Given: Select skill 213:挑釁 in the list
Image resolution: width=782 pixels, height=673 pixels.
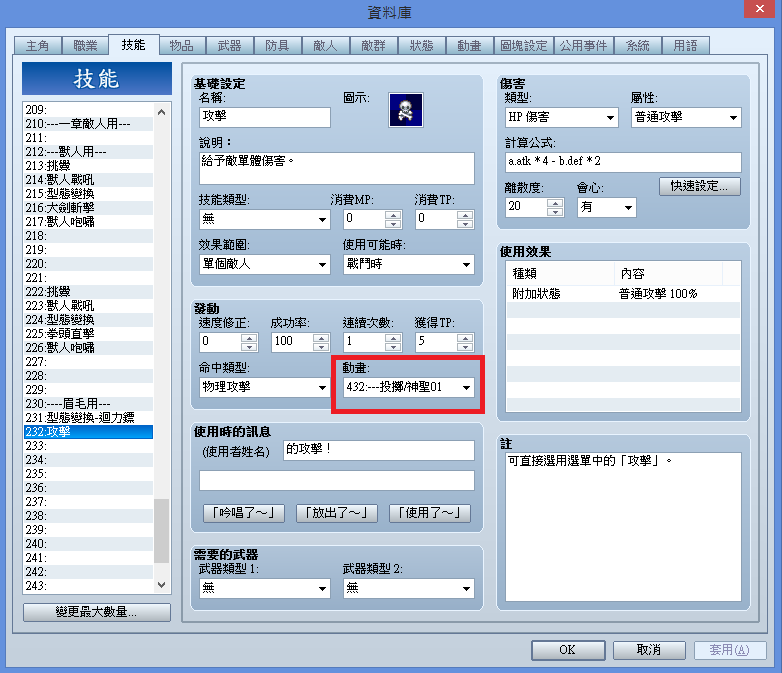Looking at the screenshot, I should [x=89, y=166].
